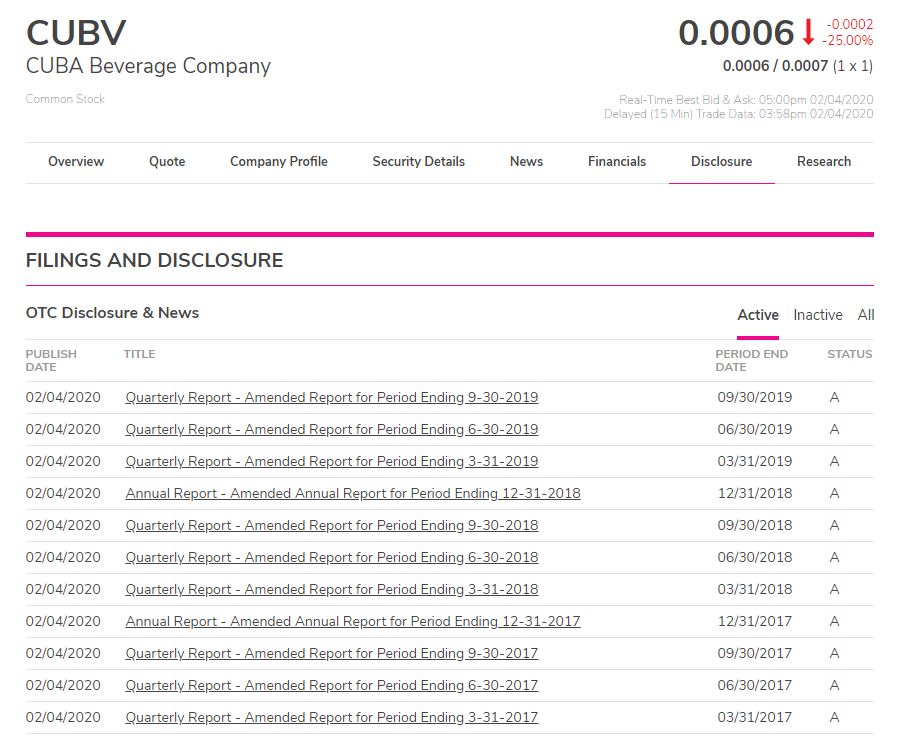Image resolution: width=921 pixels, height=738 pixels.
Task: Select the Disclosure tab
Action: click(721, 162)
